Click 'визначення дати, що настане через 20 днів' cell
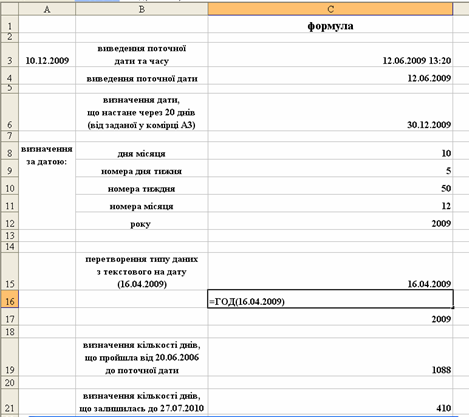470x418 pixels. [142, 112]
